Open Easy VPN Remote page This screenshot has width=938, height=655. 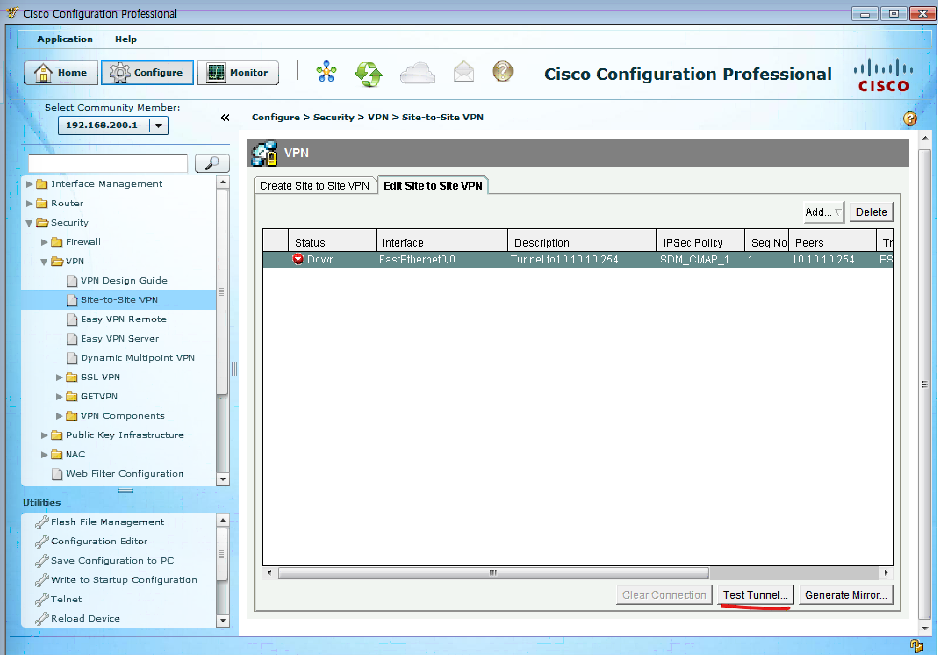coord(123,319)
